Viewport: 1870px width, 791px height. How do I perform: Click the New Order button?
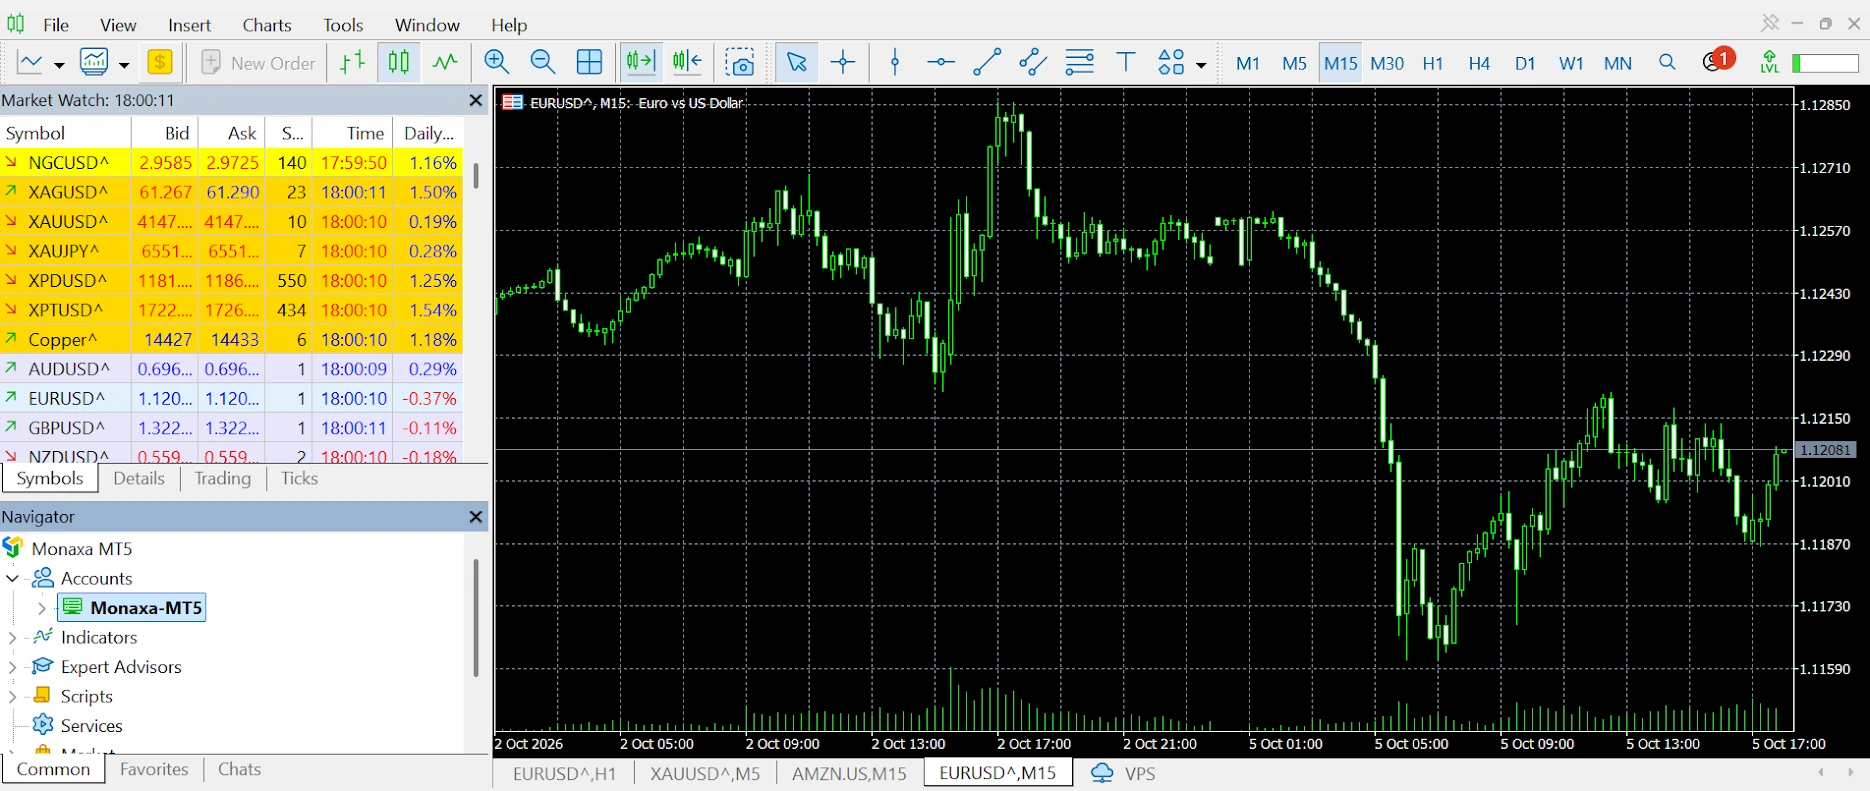point(259,63)
